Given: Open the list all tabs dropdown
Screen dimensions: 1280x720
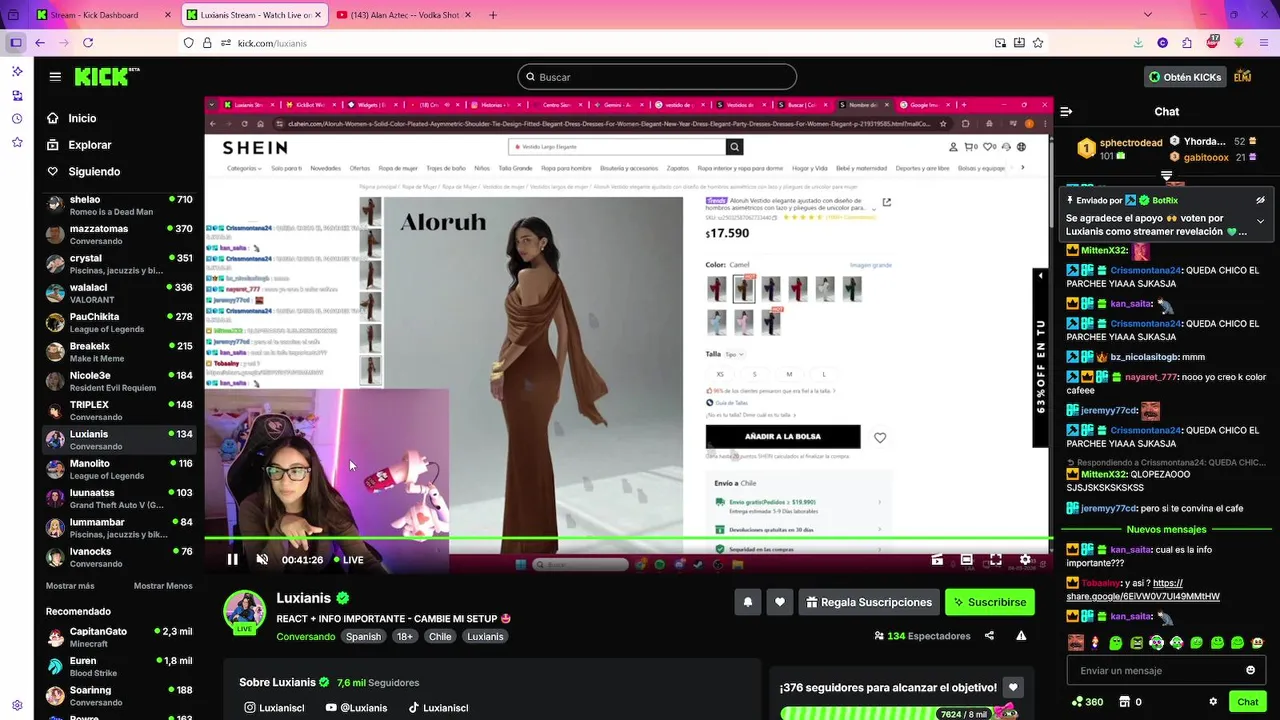Looking at the screenshot, I should 1147,15.
